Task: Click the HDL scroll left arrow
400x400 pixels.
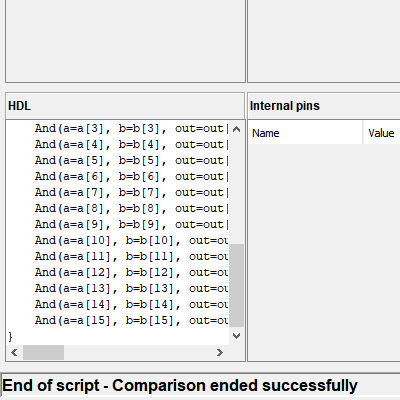Action: coord(14,352)
